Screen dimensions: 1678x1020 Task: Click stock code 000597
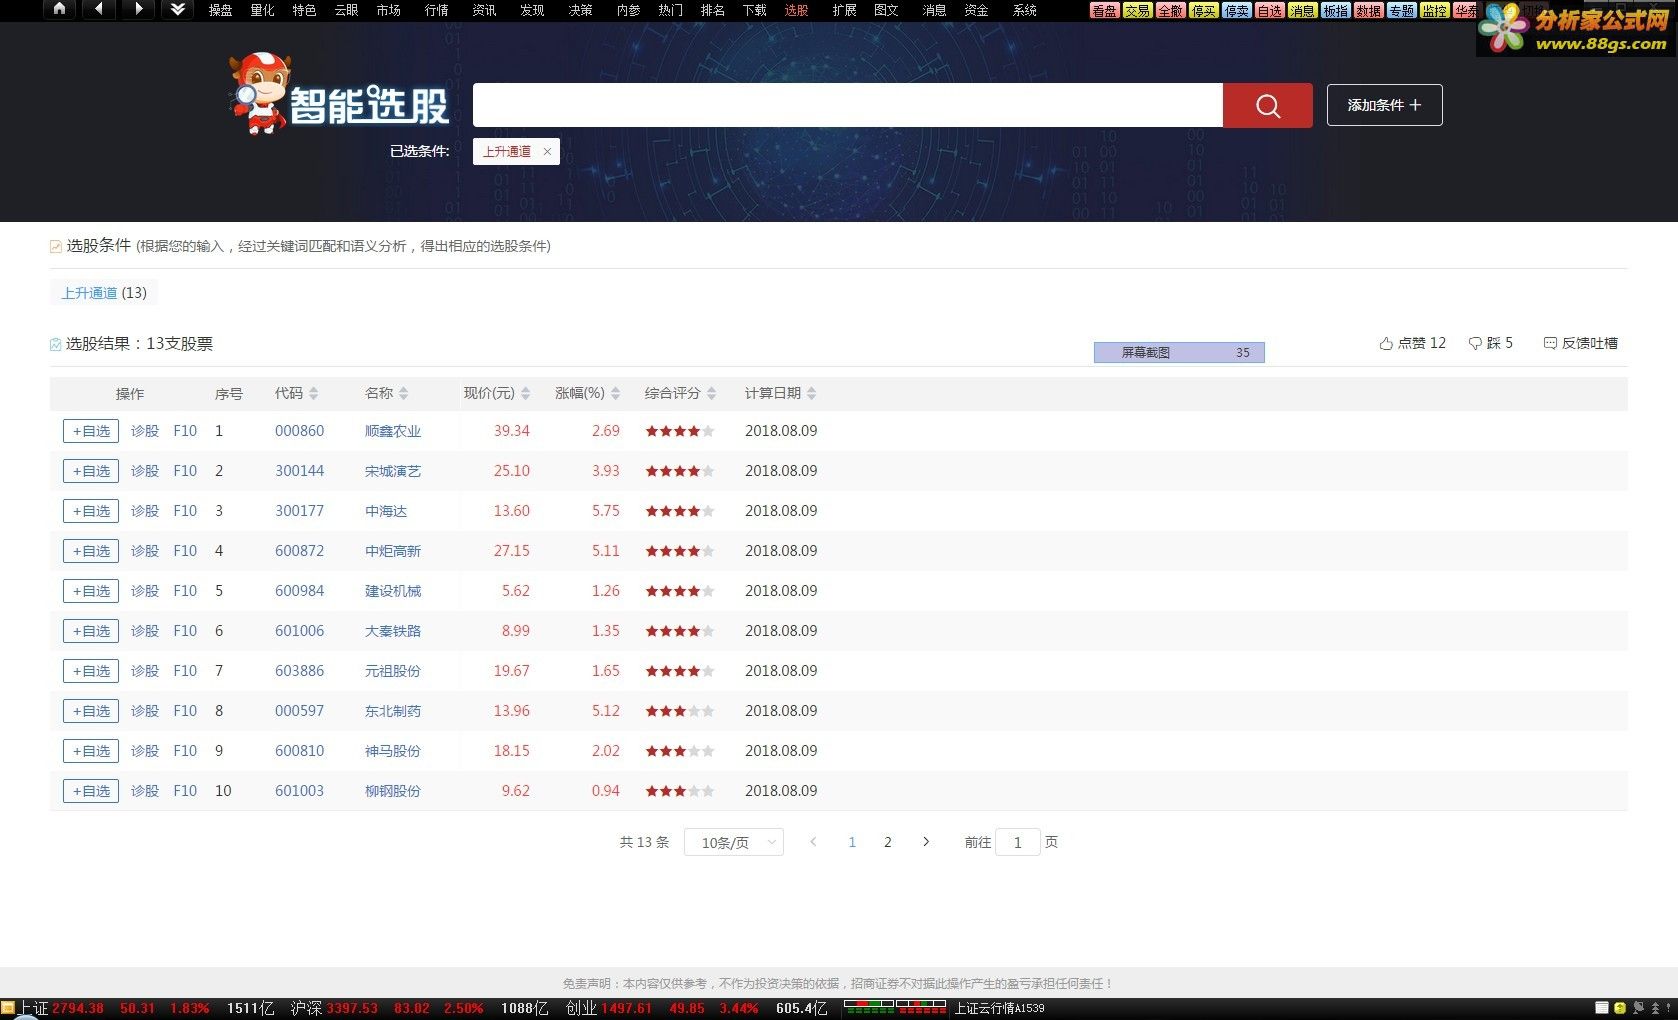(300, 711)
